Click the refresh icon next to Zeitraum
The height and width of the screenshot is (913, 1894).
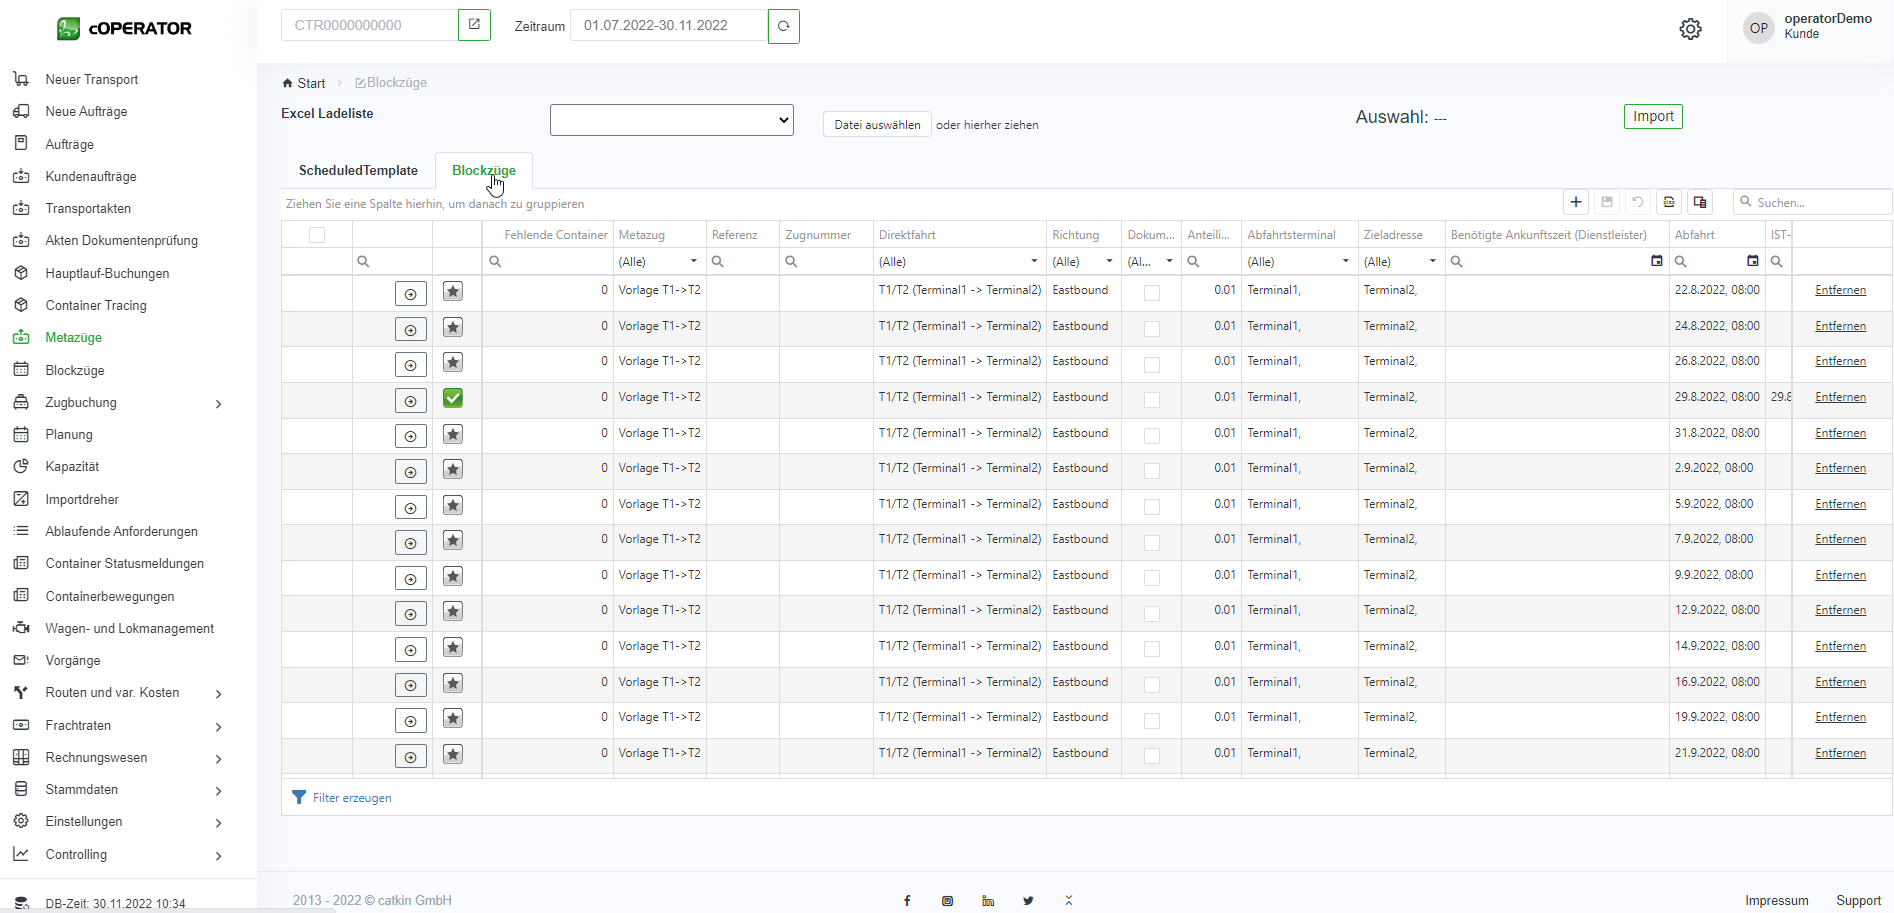click(x=783, y=26)
